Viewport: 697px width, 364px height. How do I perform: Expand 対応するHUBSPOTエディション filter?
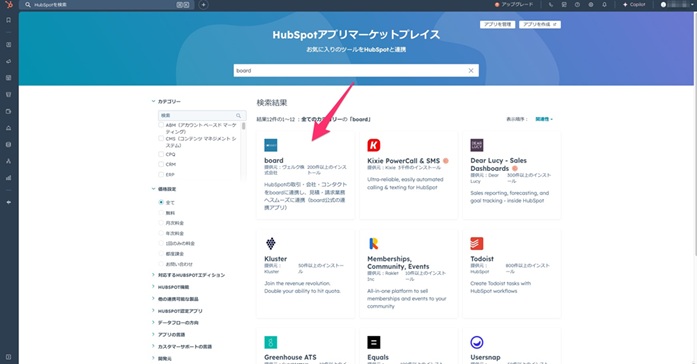pos(189,275)
